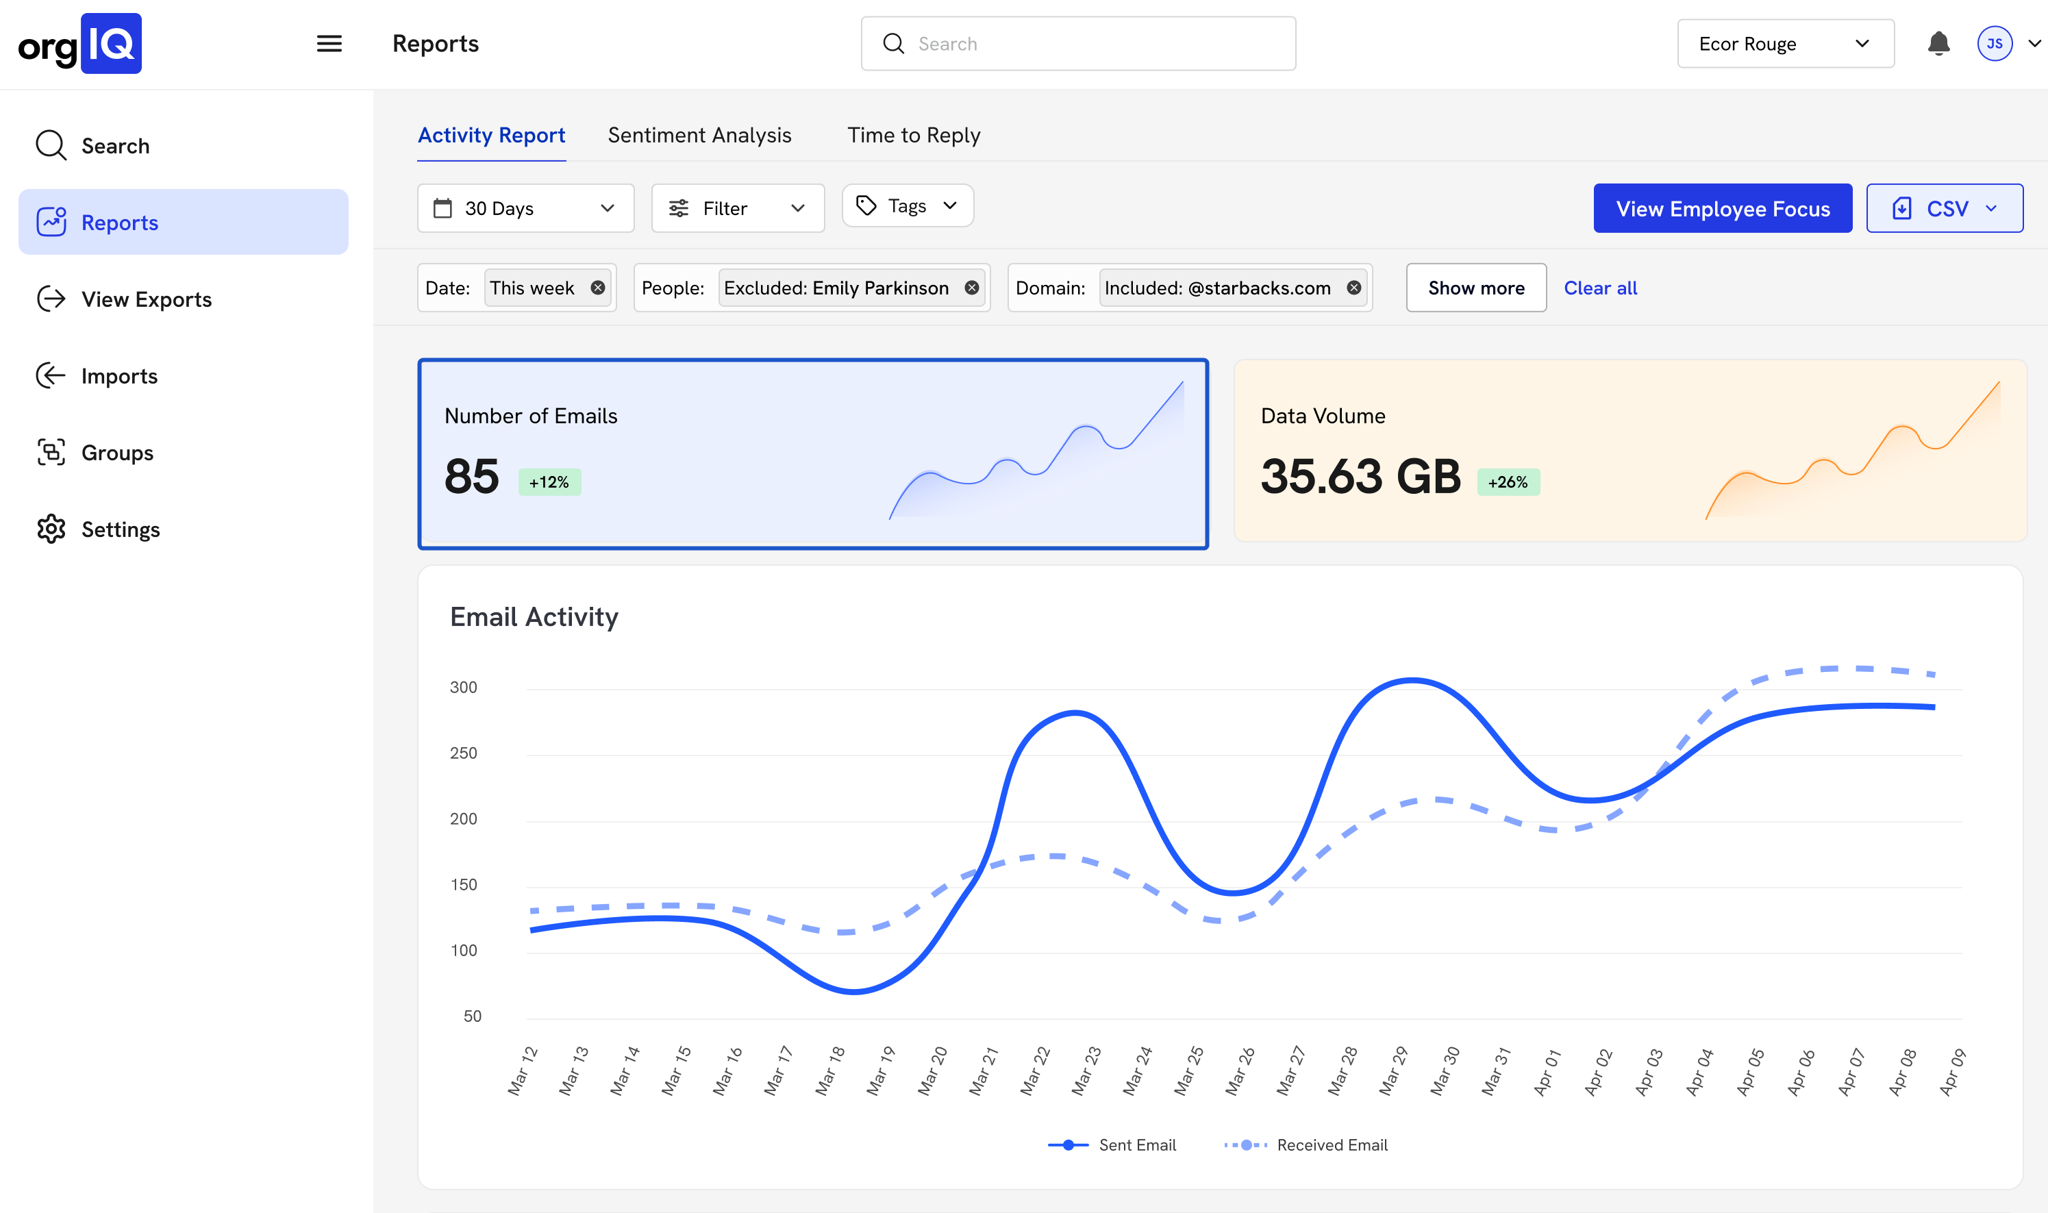The width and height of the screenshot is (2048, 1213).
Task: Open the Tags dropdown
Action: [x=907, y=206]
